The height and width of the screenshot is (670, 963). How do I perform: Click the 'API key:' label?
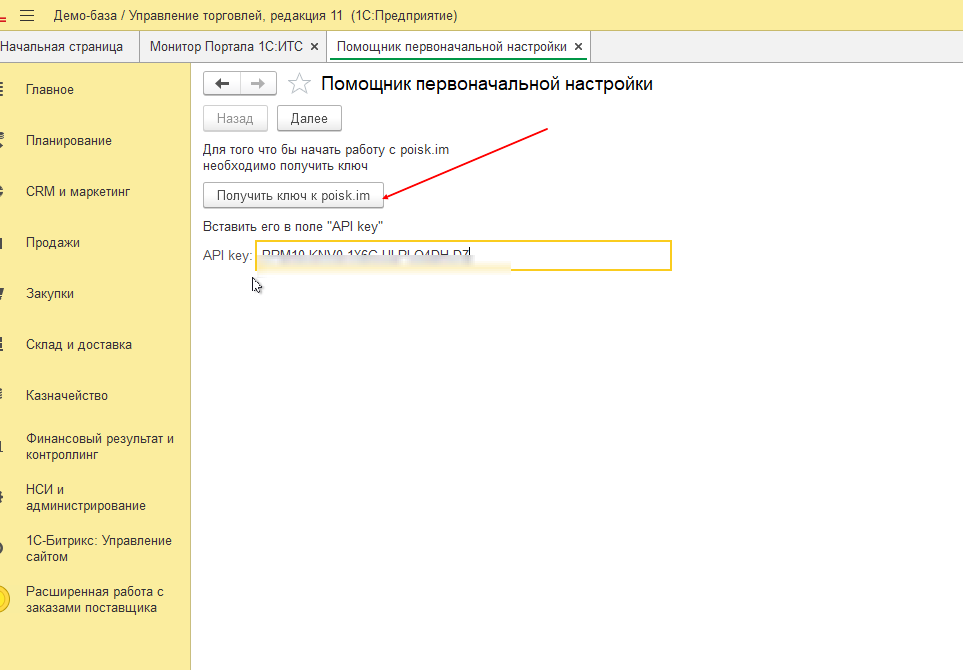tap(227, 255)
